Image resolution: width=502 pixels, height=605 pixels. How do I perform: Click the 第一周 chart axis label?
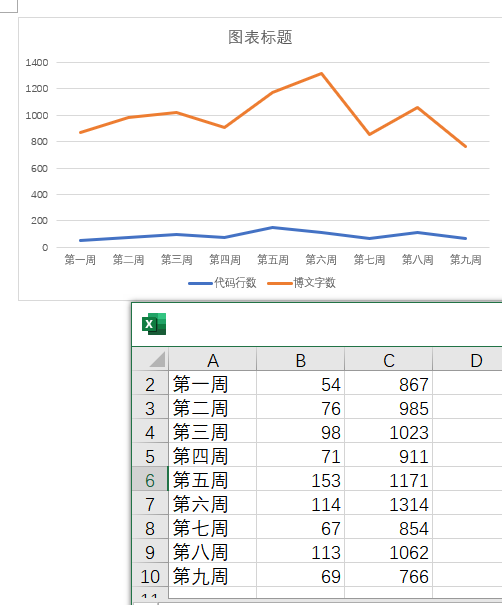80,260
